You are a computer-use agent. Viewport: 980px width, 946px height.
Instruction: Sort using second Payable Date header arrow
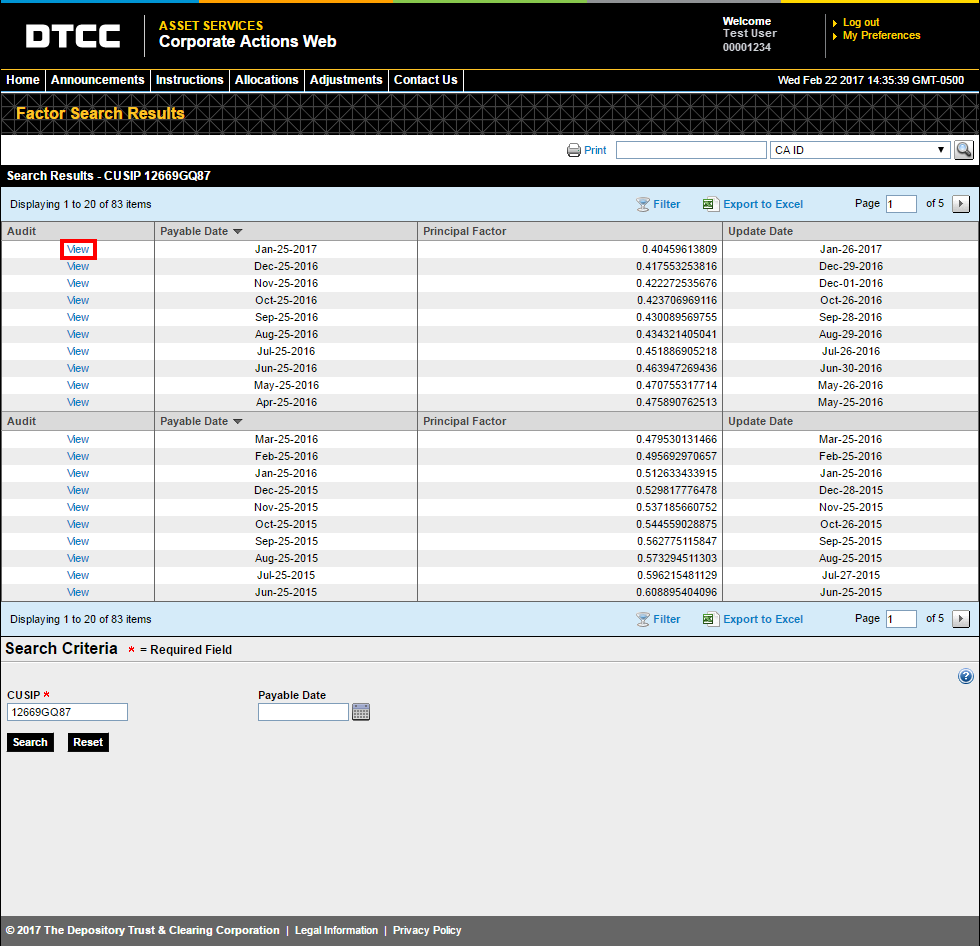[x=238, y=421]
